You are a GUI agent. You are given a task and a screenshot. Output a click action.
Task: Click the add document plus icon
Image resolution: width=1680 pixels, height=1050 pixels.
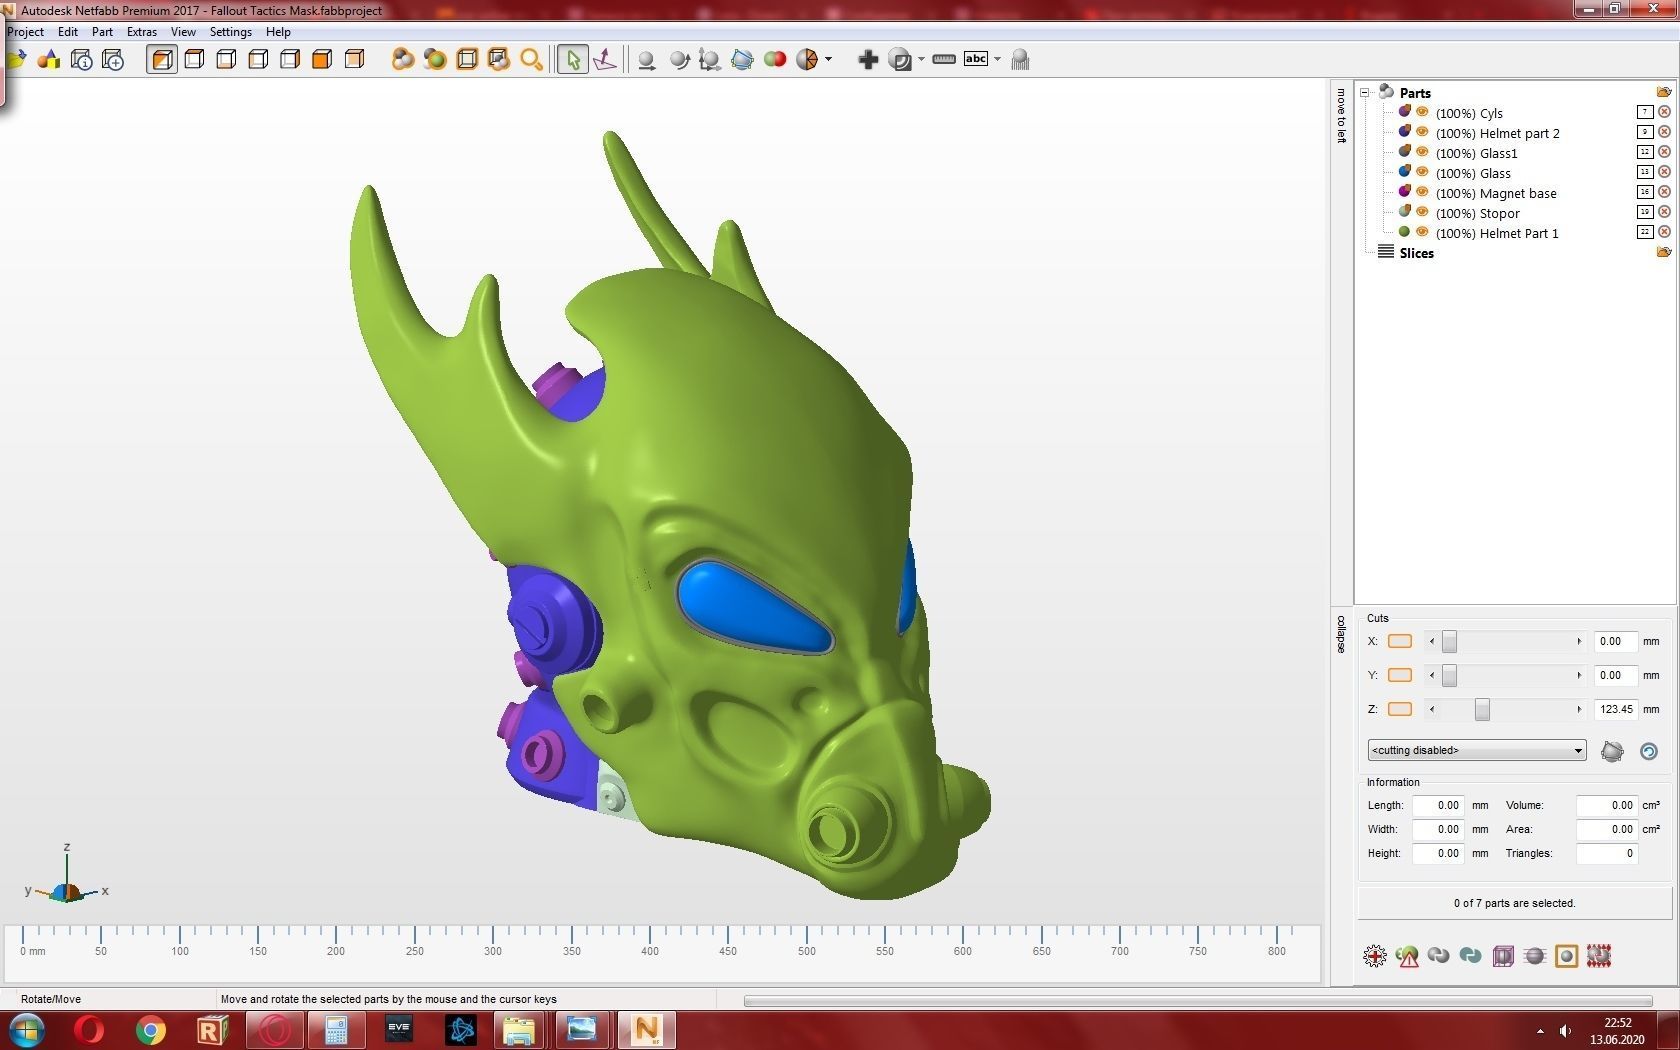(113, 60)
